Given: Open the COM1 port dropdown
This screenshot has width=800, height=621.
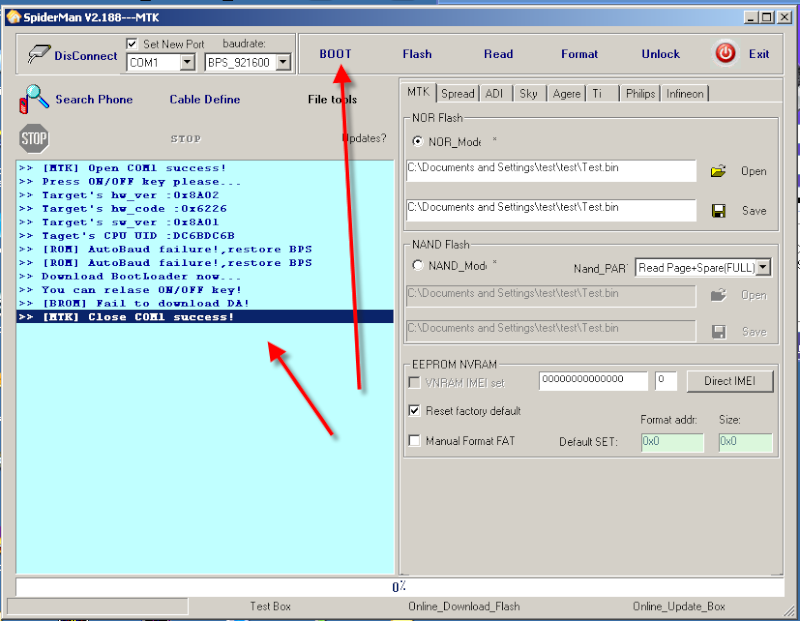Looking at the screenshot, I should coord(187,62).
